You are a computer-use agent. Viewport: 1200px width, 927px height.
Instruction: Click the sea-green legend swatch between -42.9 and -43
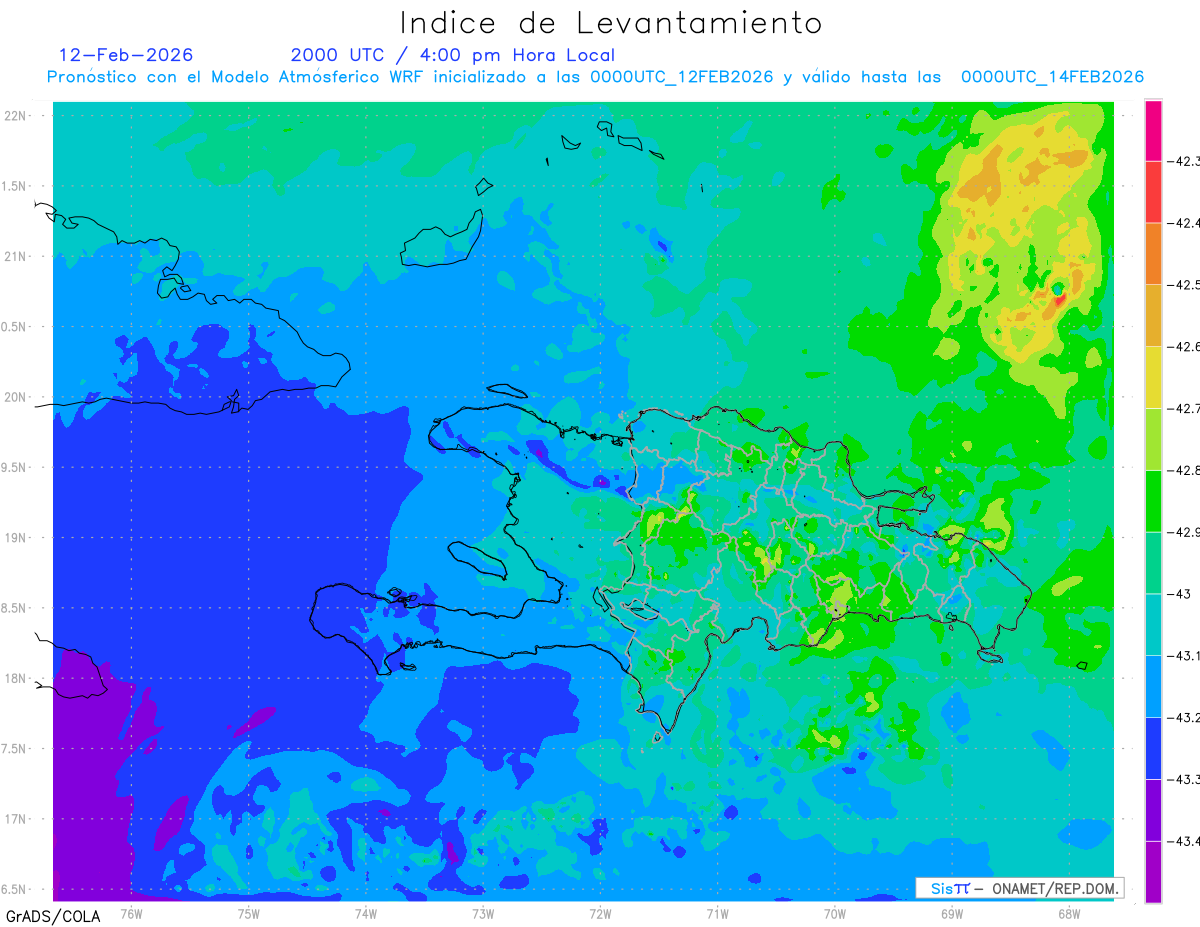coord(1153,563)
